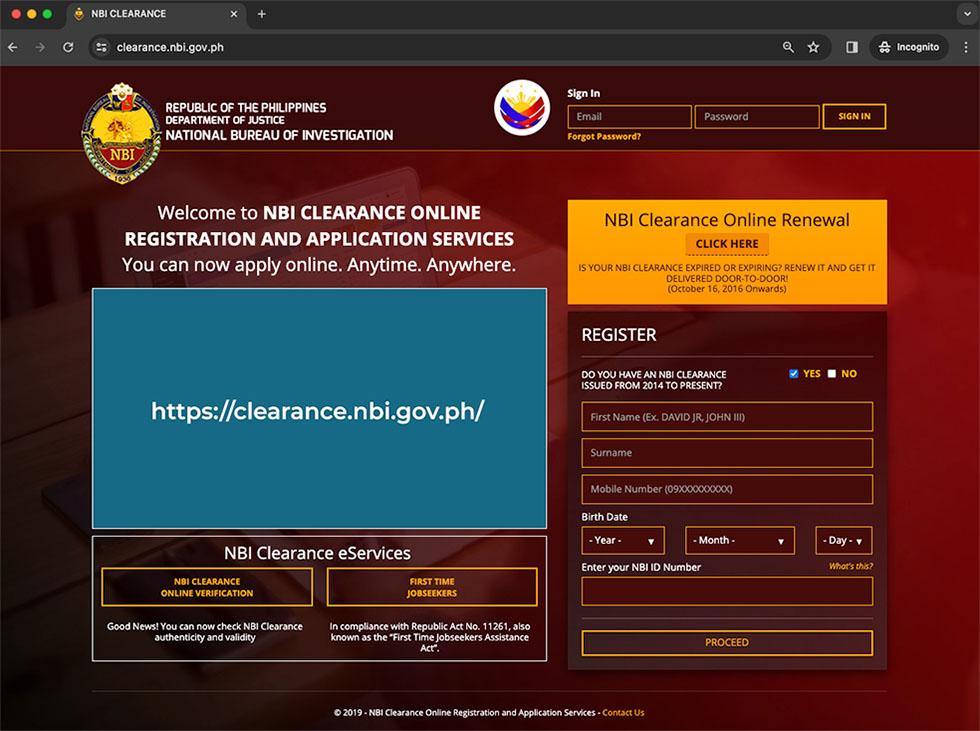Screen dimensions: 980x731
Task: Click the Good News authenticity description text
Action: (205, 632)
